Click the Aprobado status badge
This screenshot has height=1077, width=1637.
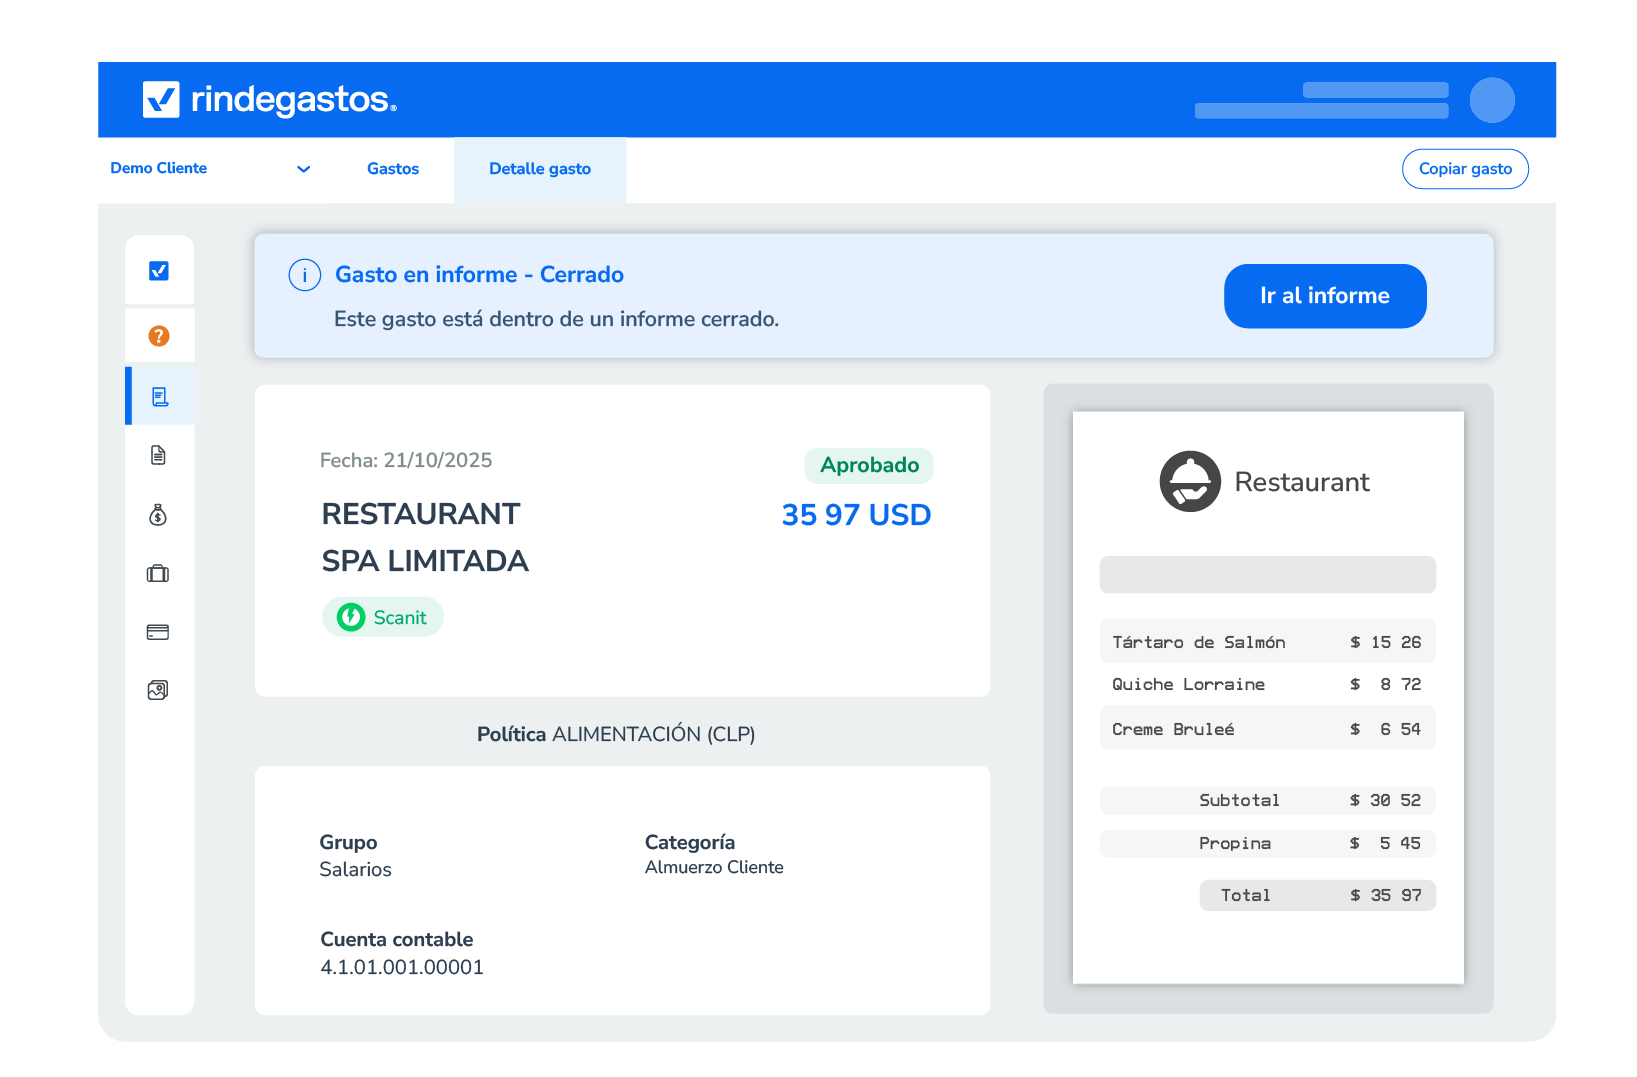[869, 465]
